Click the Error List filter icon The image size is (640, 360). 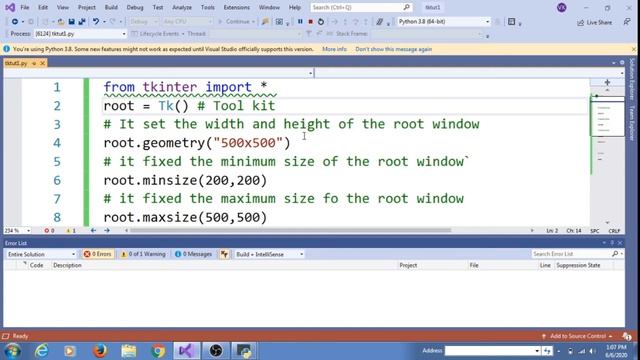[x=224, y=254]
